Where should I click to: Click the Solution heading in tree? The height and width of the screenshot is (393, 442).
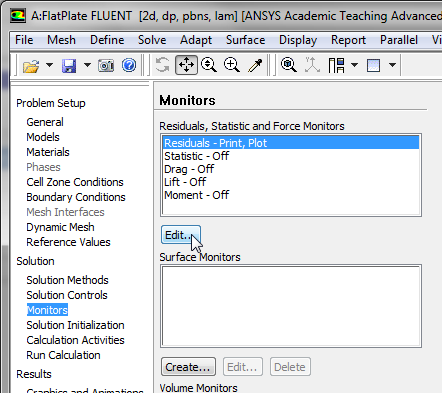(35, 261)
